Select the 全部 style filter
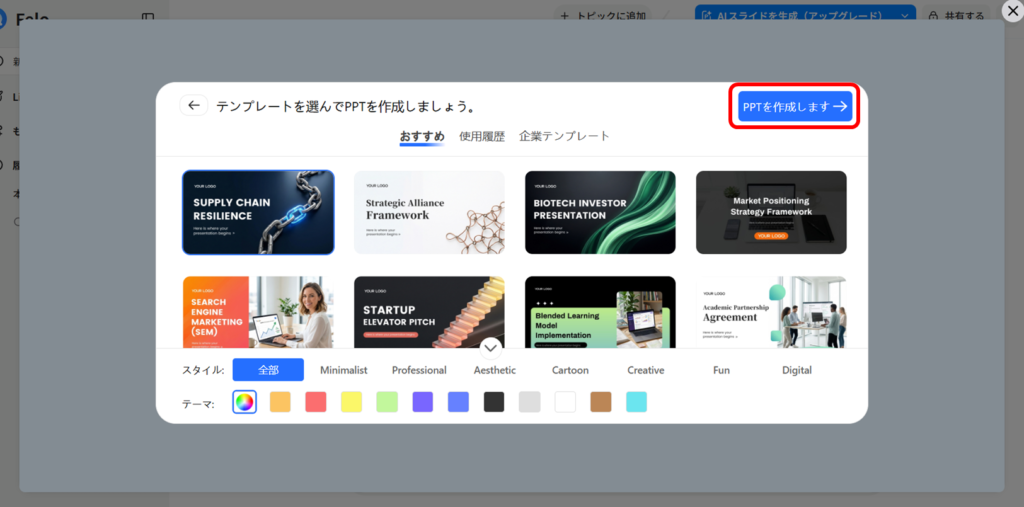The height and width of the screenshot is (507, 1024). tap(268, 370)
